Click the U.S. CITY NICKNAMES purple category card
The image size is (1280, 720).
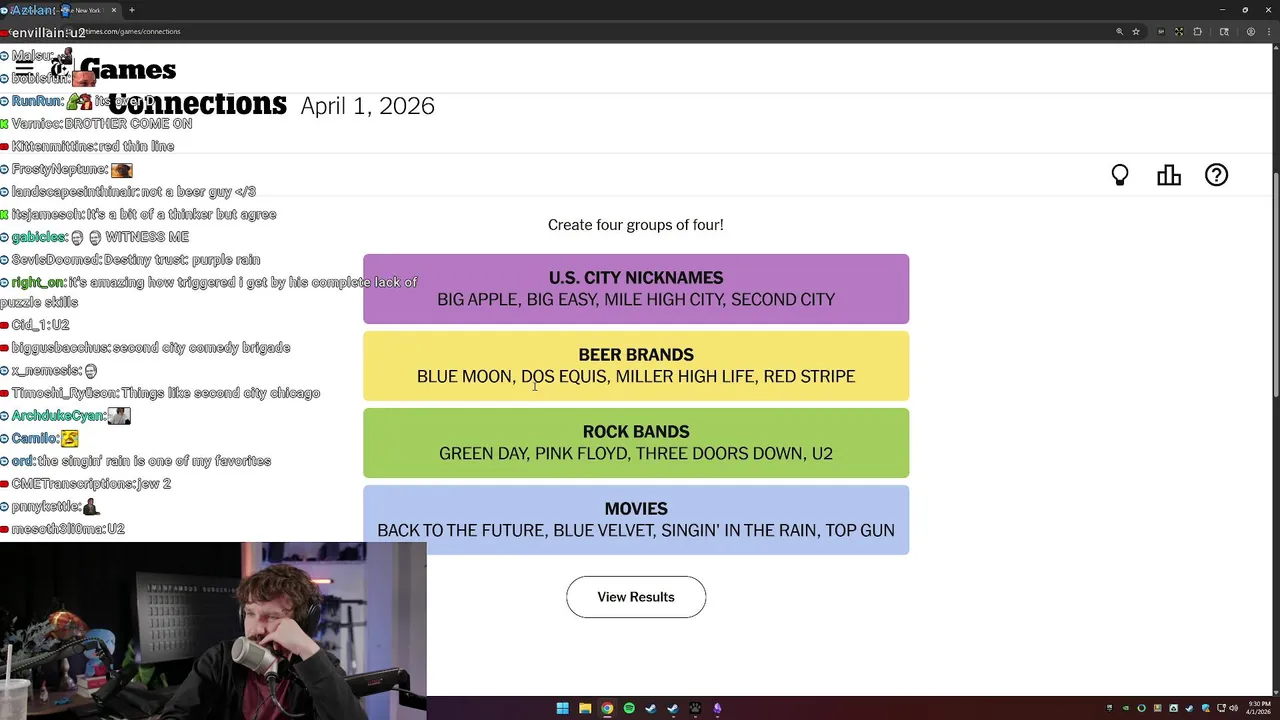(x=636, y=289)
